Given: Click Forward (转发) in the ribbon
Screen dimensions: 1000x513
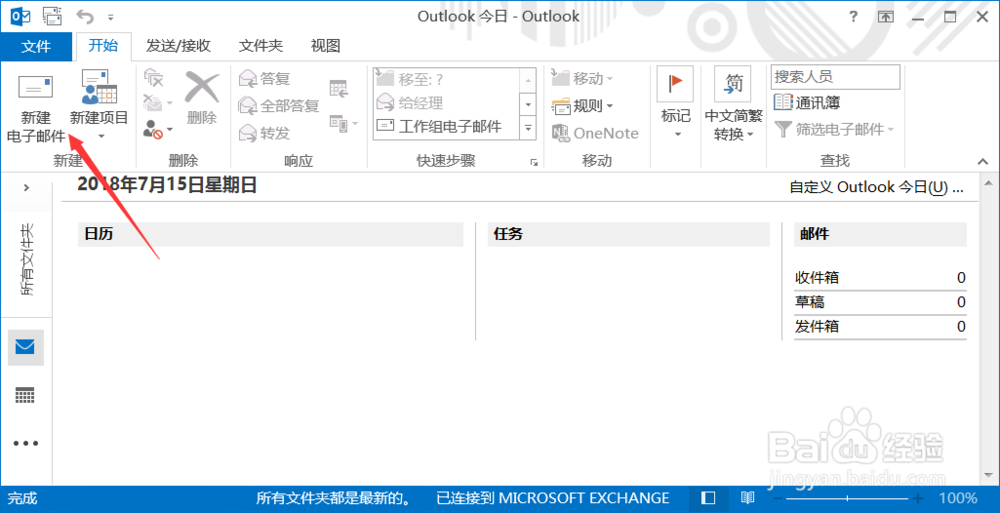Looking at the screenshot, I should tap(265, 133).
